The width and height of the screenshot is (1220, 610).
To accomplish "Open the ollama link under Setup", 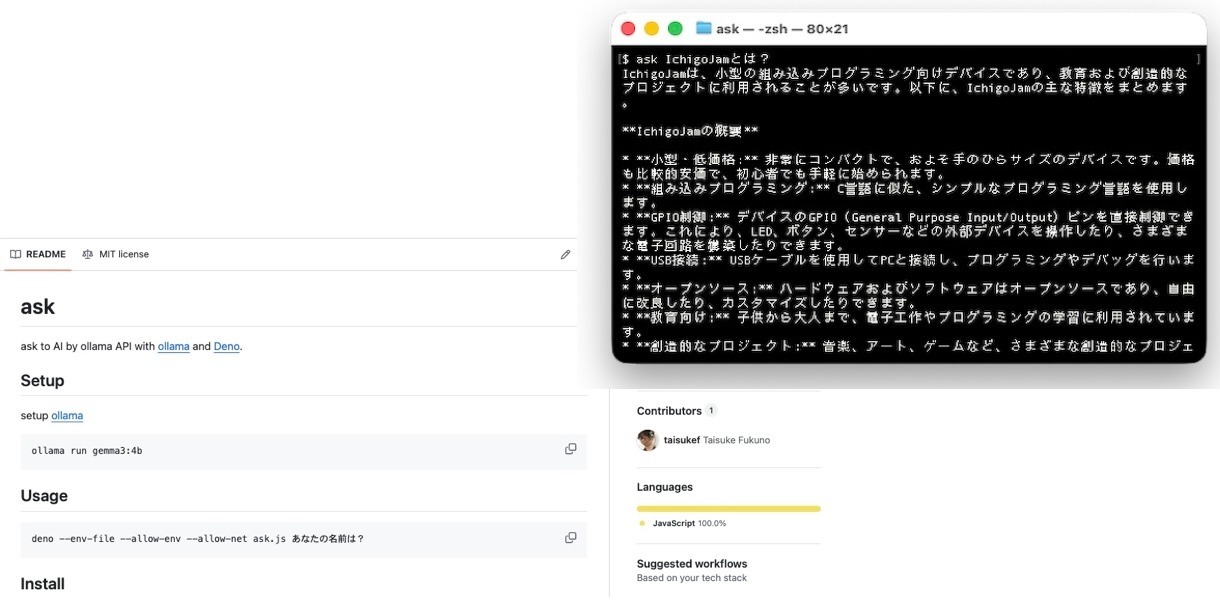I will pyautogui.click(x=67, y=416).
